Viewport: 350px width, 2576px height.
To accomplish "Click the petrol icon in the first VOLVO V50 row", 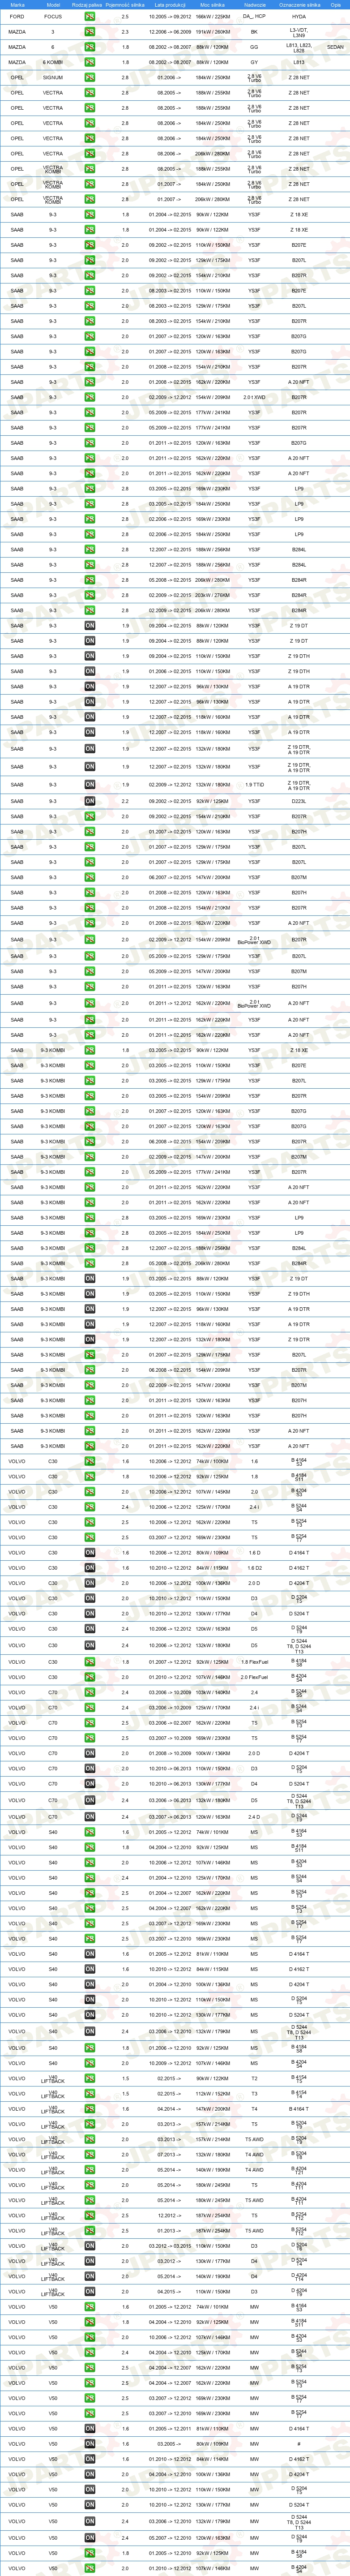I will 90,2307.
